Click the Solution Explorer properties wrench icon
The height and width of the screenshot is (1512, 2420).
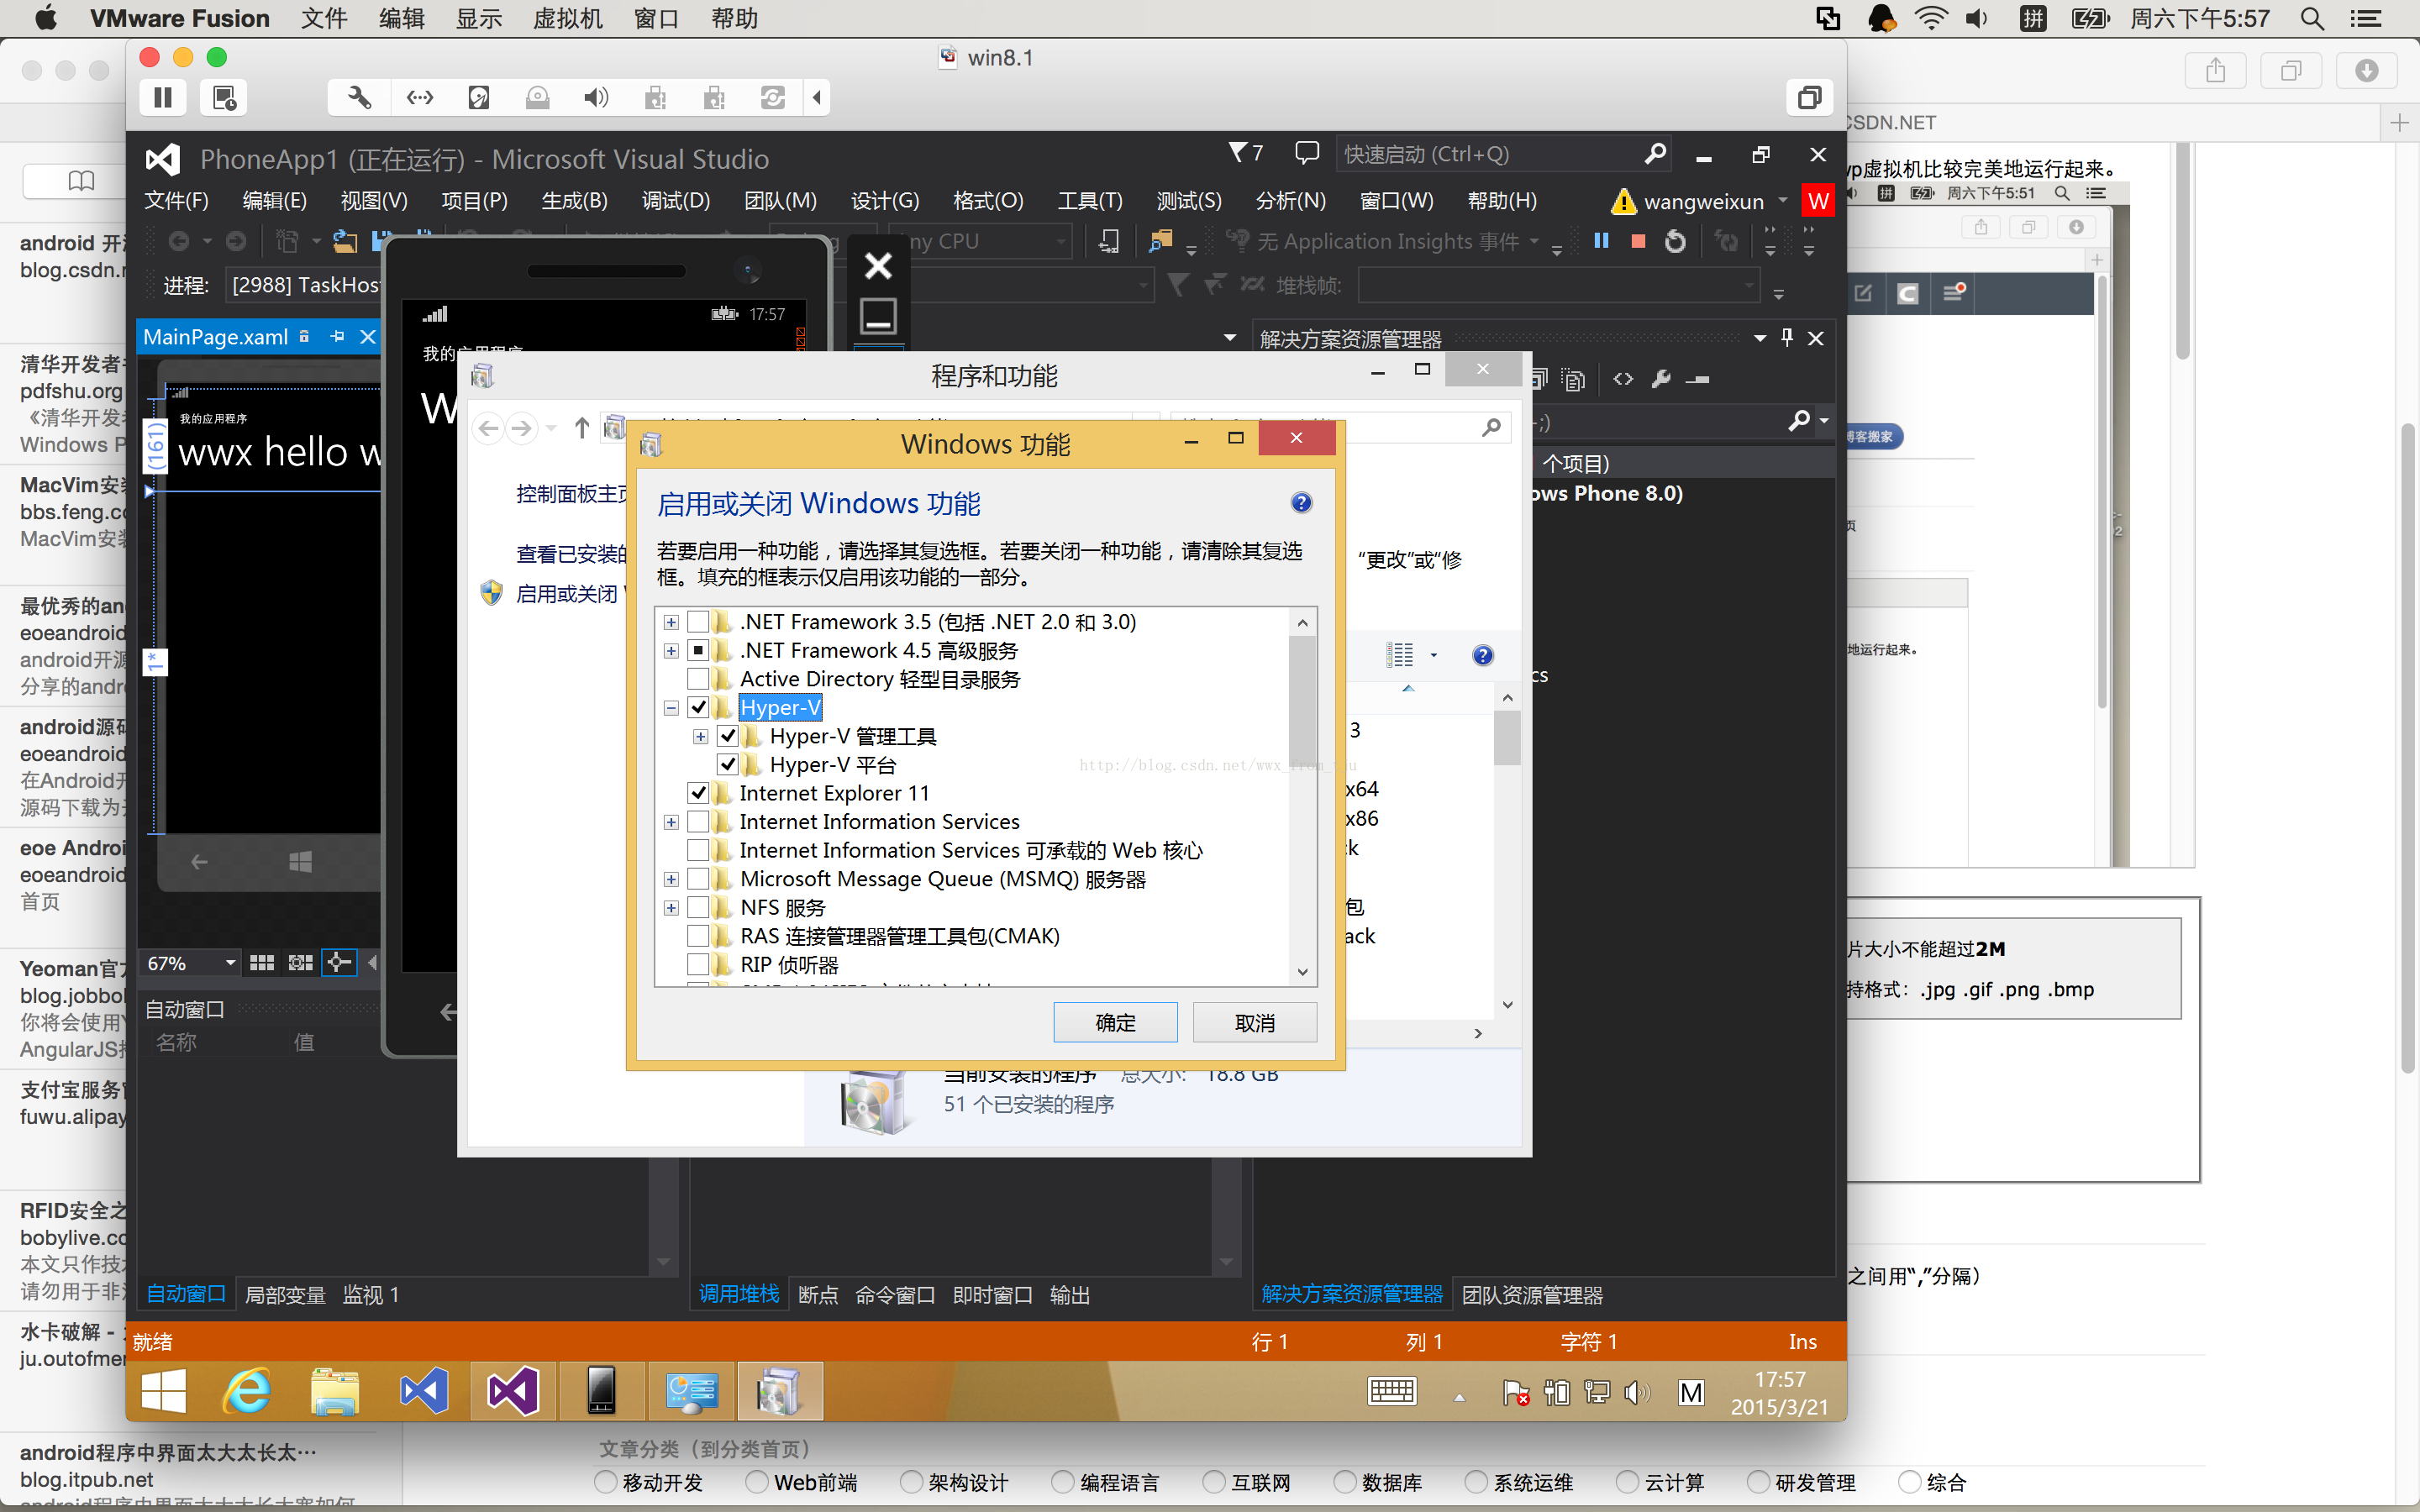coord(1661,379)
